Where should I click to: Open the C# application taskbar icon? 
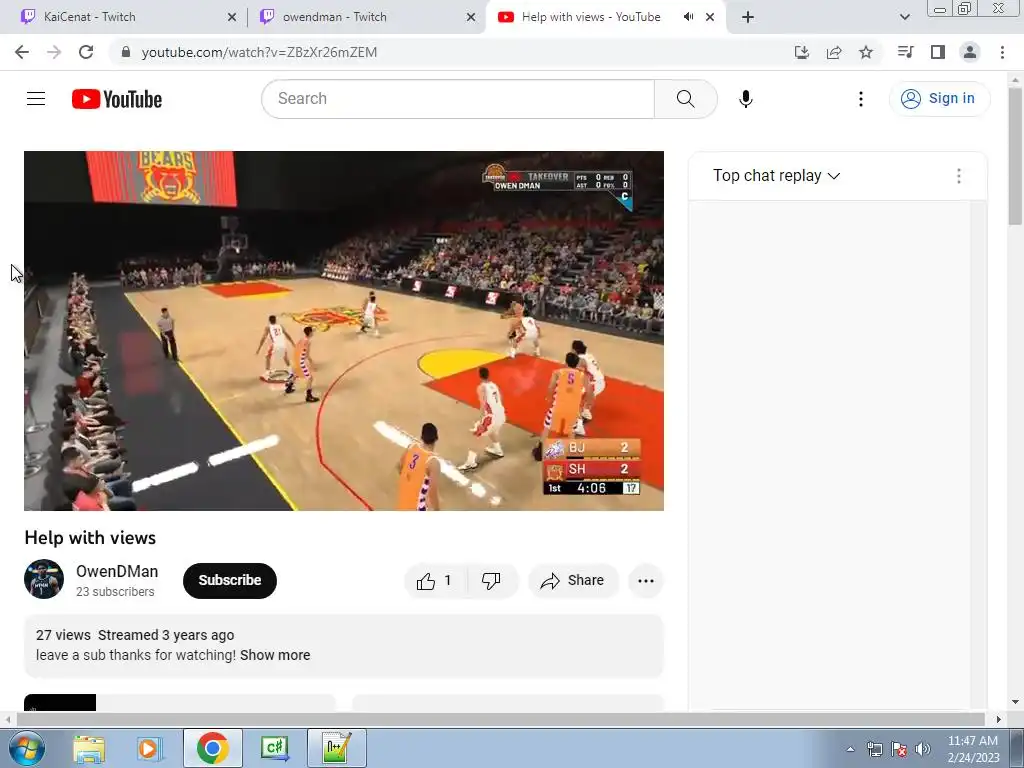[x=275, y=748]
